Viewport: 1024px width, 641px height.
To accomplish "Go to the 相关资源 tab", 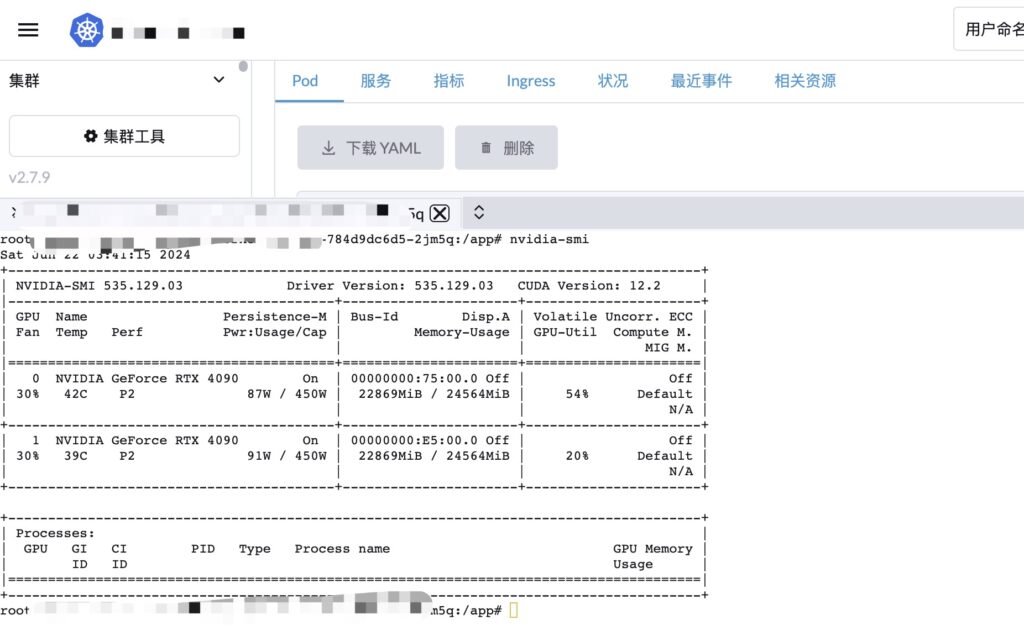I will click(x=805, y=81).
